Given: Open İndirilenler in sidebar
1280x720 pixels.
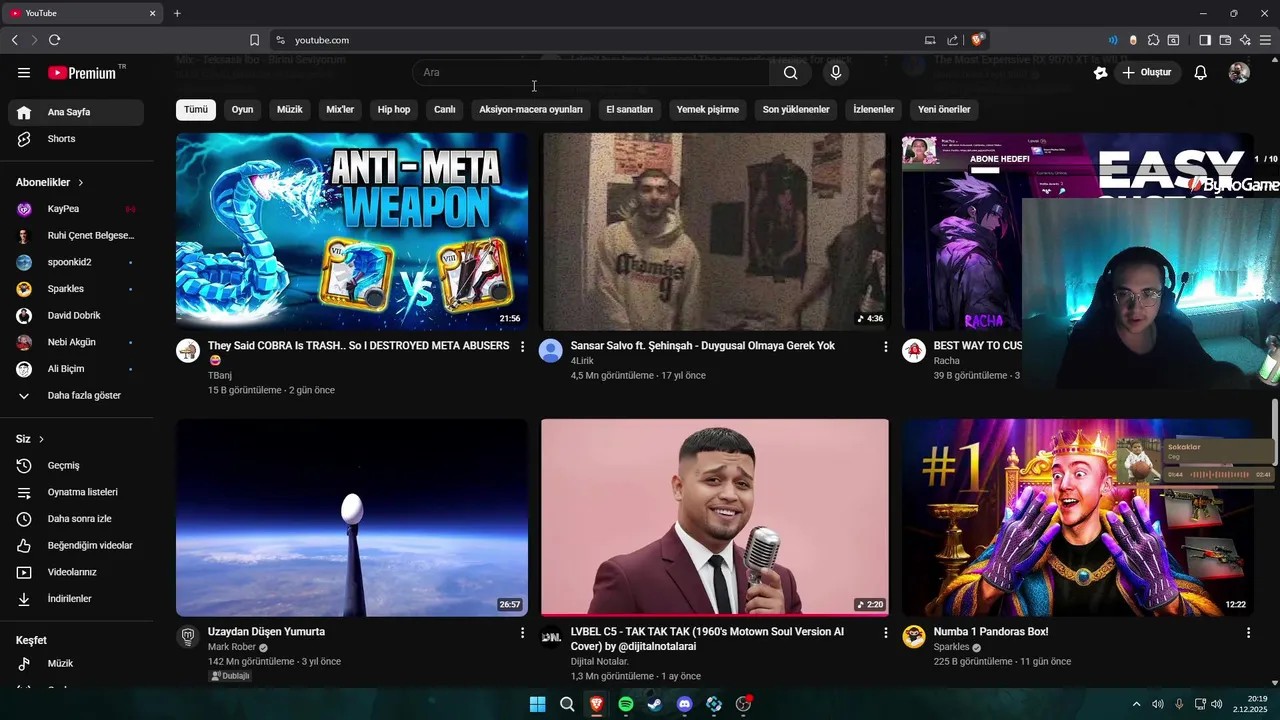Looking at the screenshot, I should [76, 599].
